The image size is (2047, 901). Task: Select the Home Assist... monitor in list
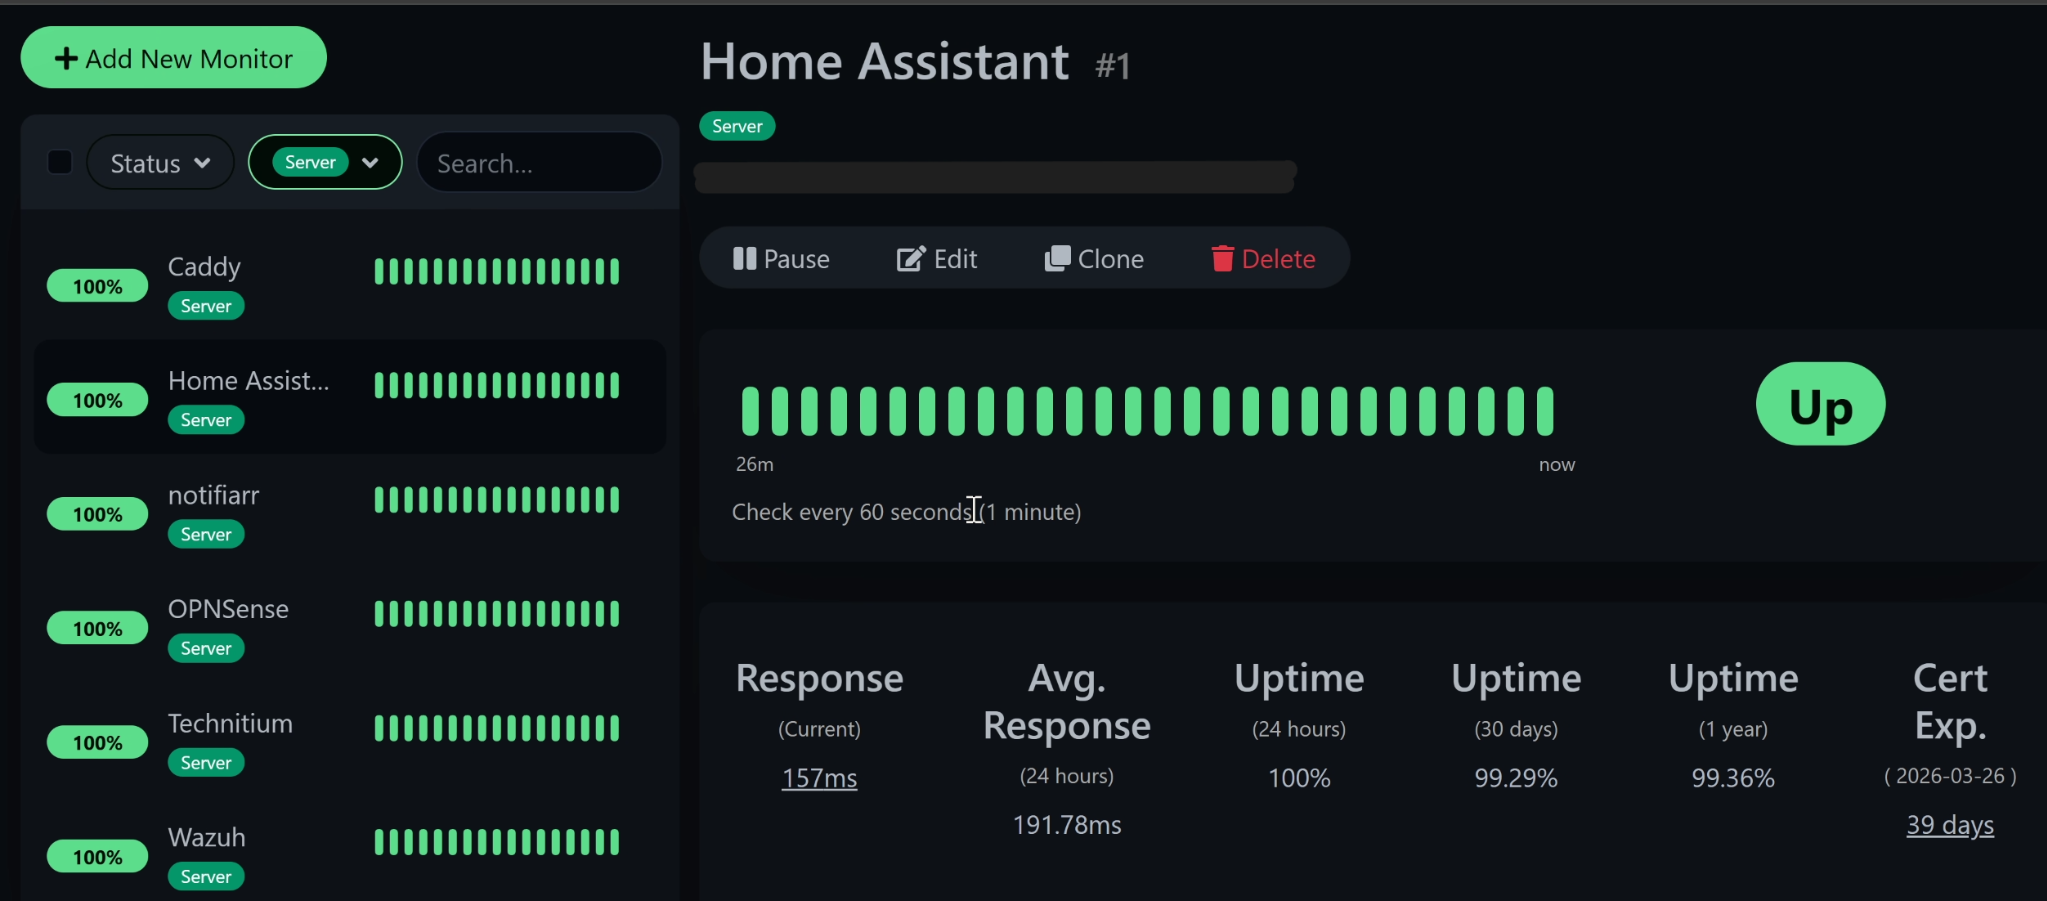[x=350, y=397]
